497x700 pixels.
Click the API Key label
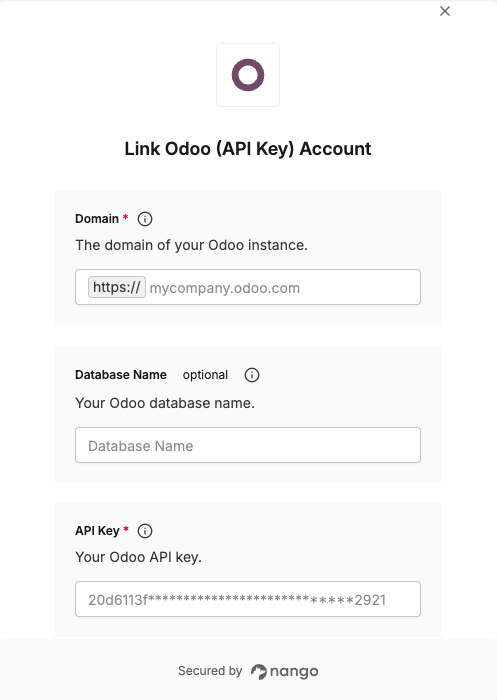[97, 531]
